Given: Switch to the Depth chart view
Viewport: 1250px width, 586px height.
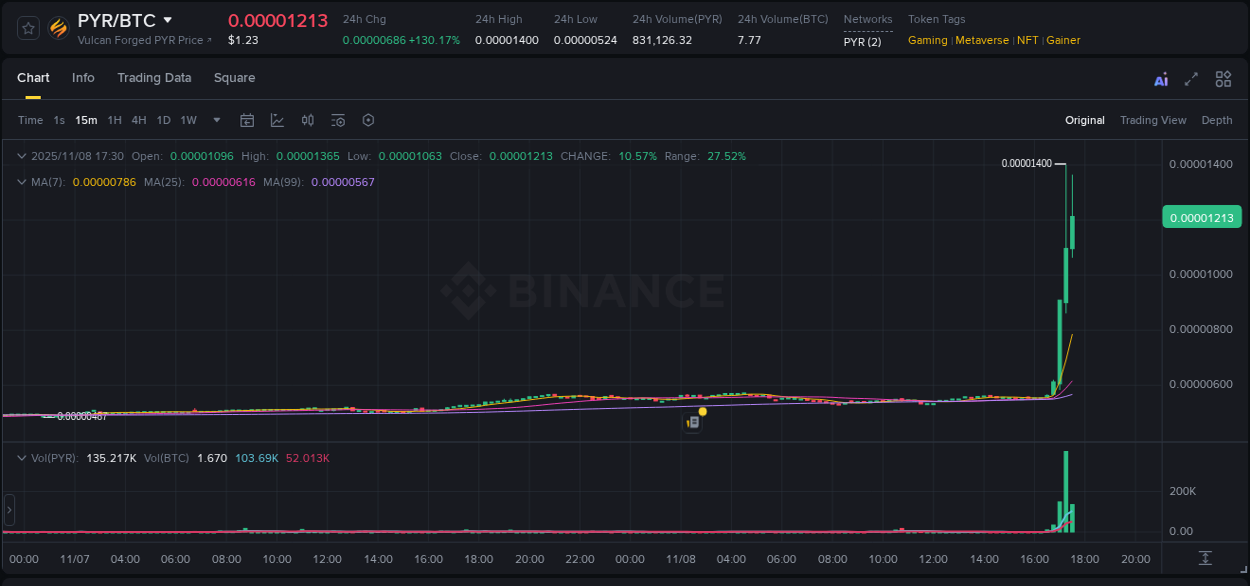Looking at the screenshot, I should point(1216,120).
